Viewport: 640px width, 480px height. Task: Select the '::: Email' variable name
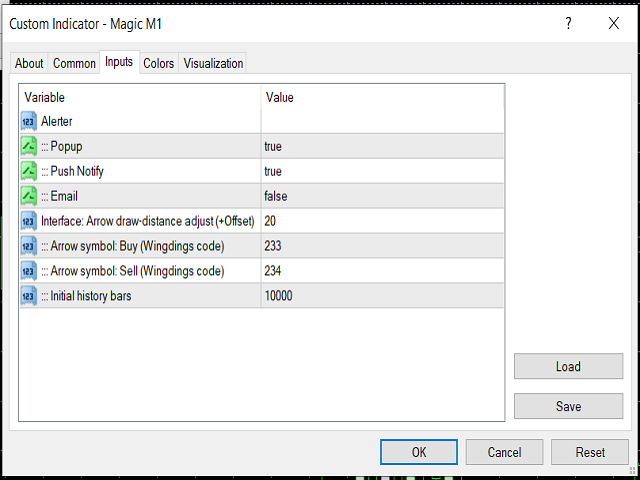pyautogui.click(x=59, y=196)
